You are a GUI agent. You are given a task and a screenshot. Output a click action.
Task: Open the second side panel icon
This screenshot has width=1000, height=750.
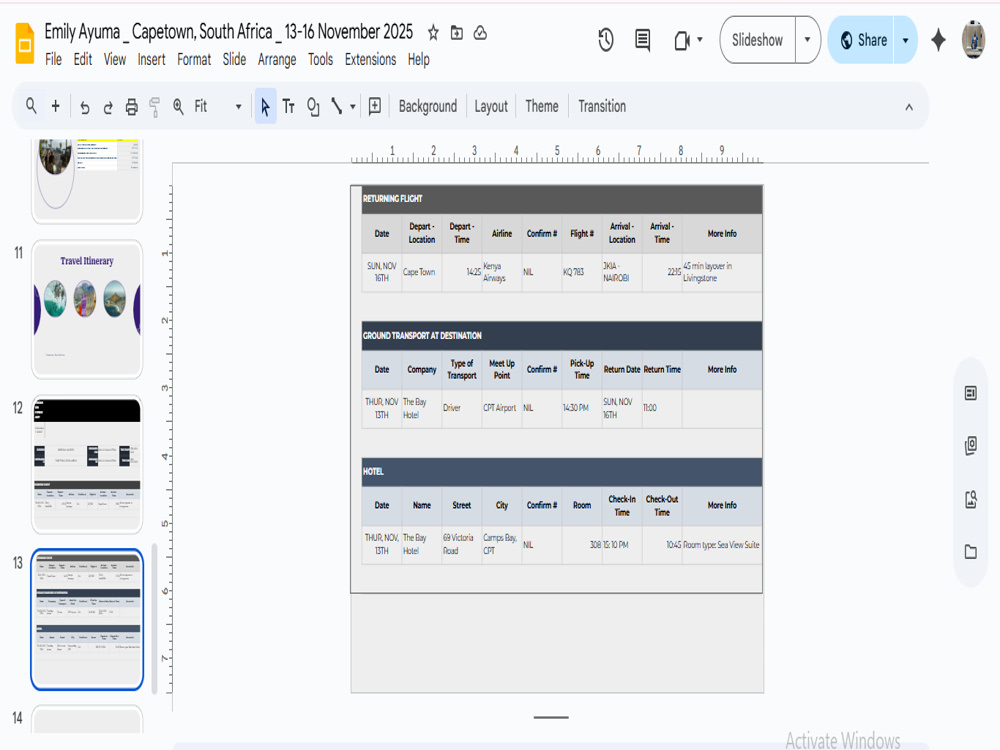971,445
